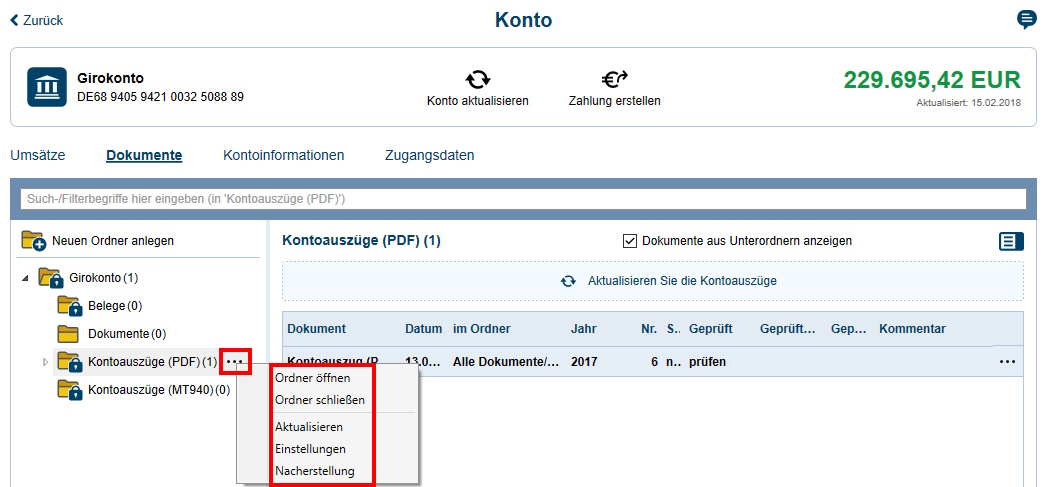The height and width of the screenshot is (487, 1043).
Task: Click the locked folder icon of Kontoauszüge (MT940)
Action: click(x=69, y=389)
